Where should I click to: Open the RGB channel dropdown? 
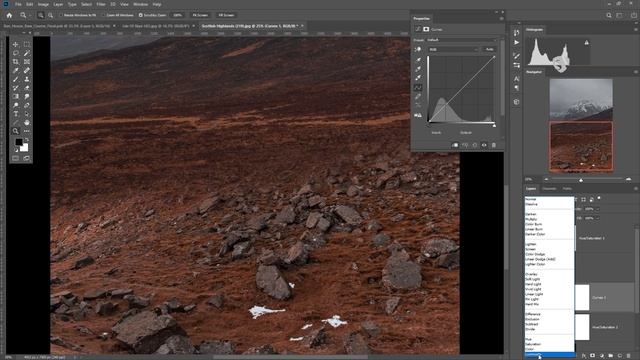click(453, 49)
